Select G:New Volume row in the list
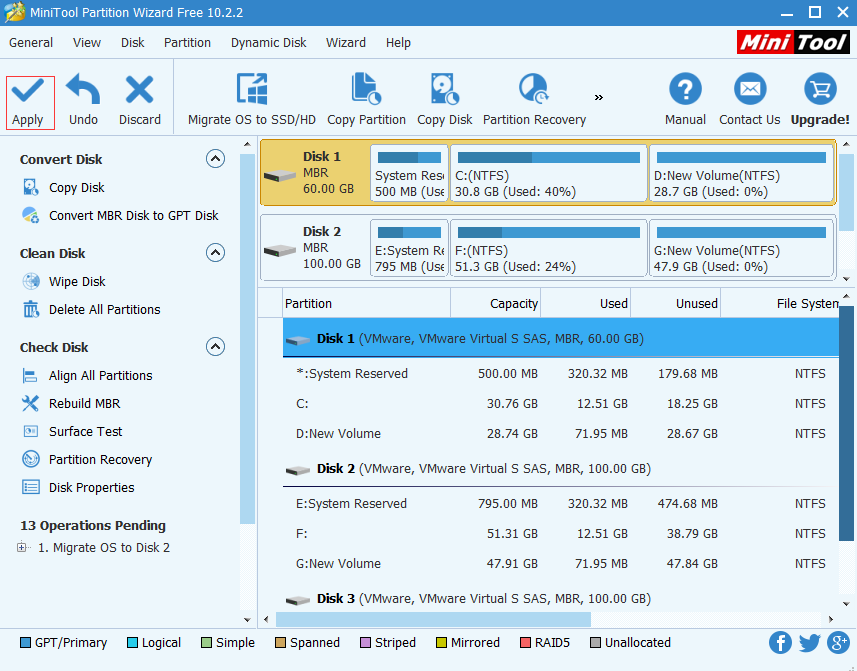Image resolution: width=857 pixels, height=671 pixels. tap(561, 564)
